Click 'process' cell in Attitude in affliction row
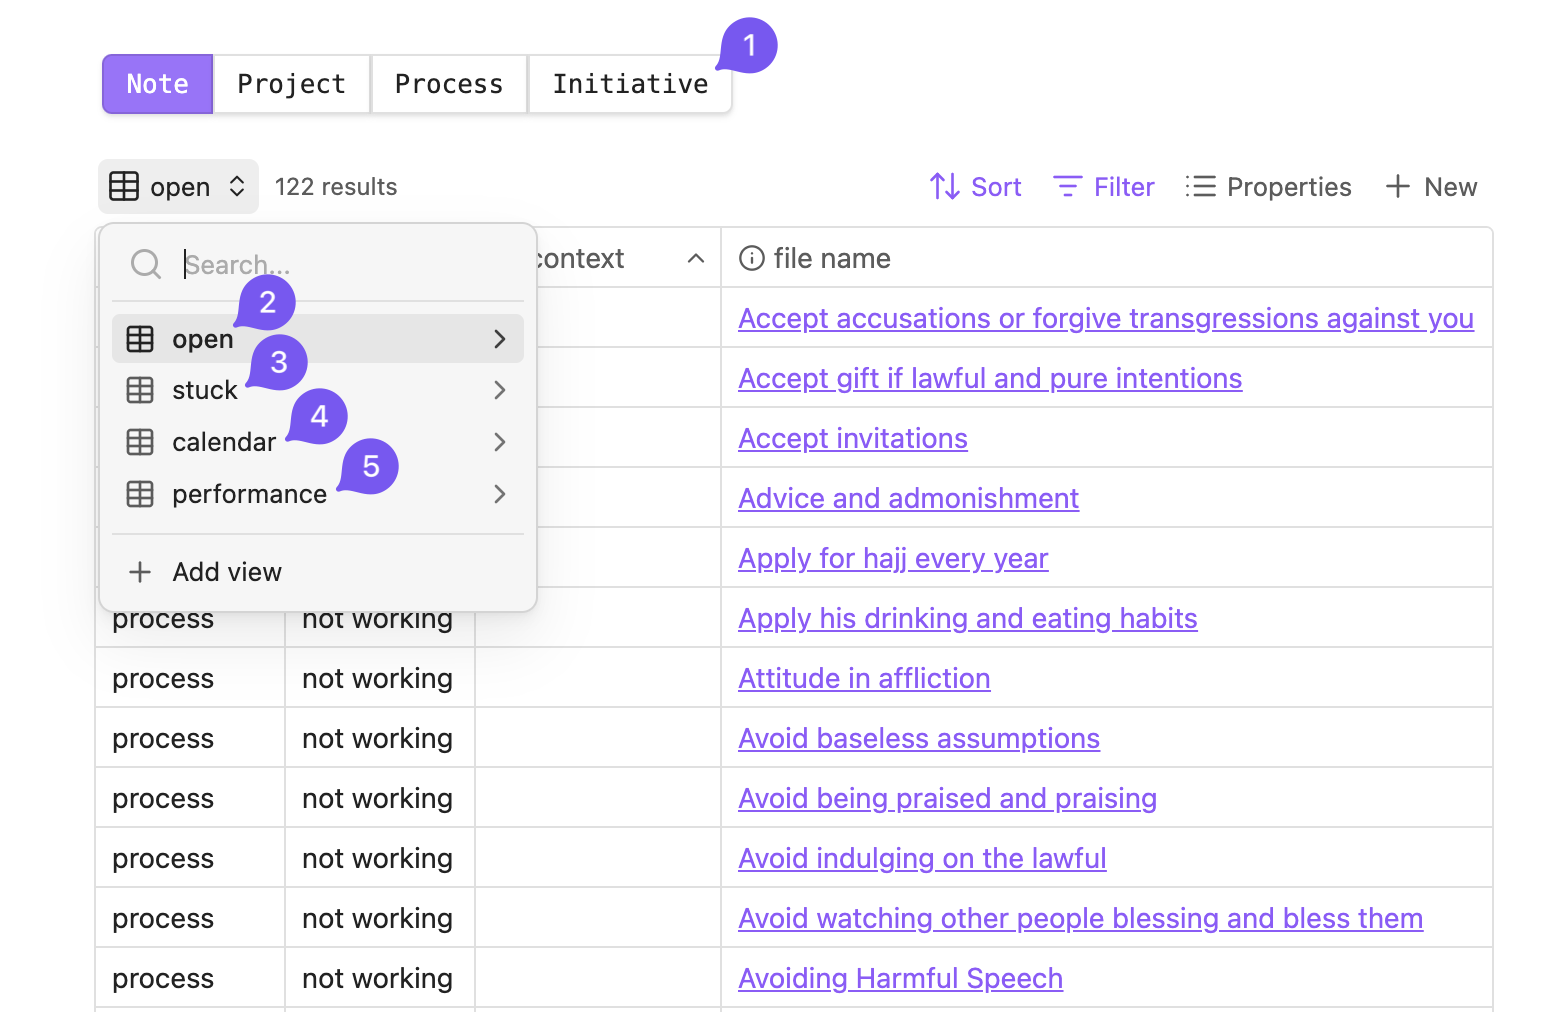 point(190,678)
